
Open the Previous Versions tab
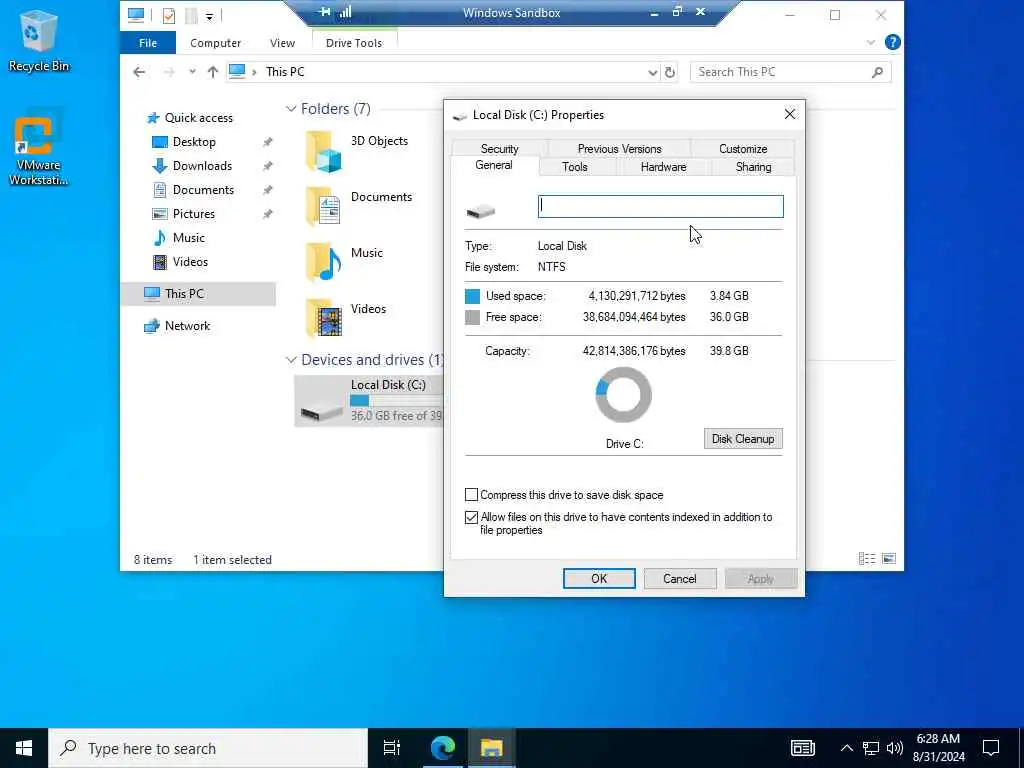[x=619, y=149]
